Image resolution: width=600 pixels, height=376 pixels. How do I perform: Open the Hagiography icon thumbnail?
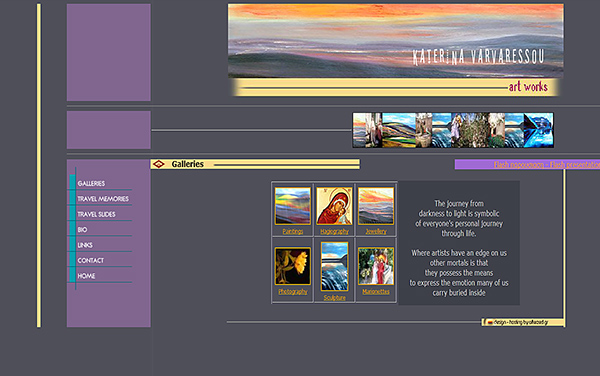(334, 206)
